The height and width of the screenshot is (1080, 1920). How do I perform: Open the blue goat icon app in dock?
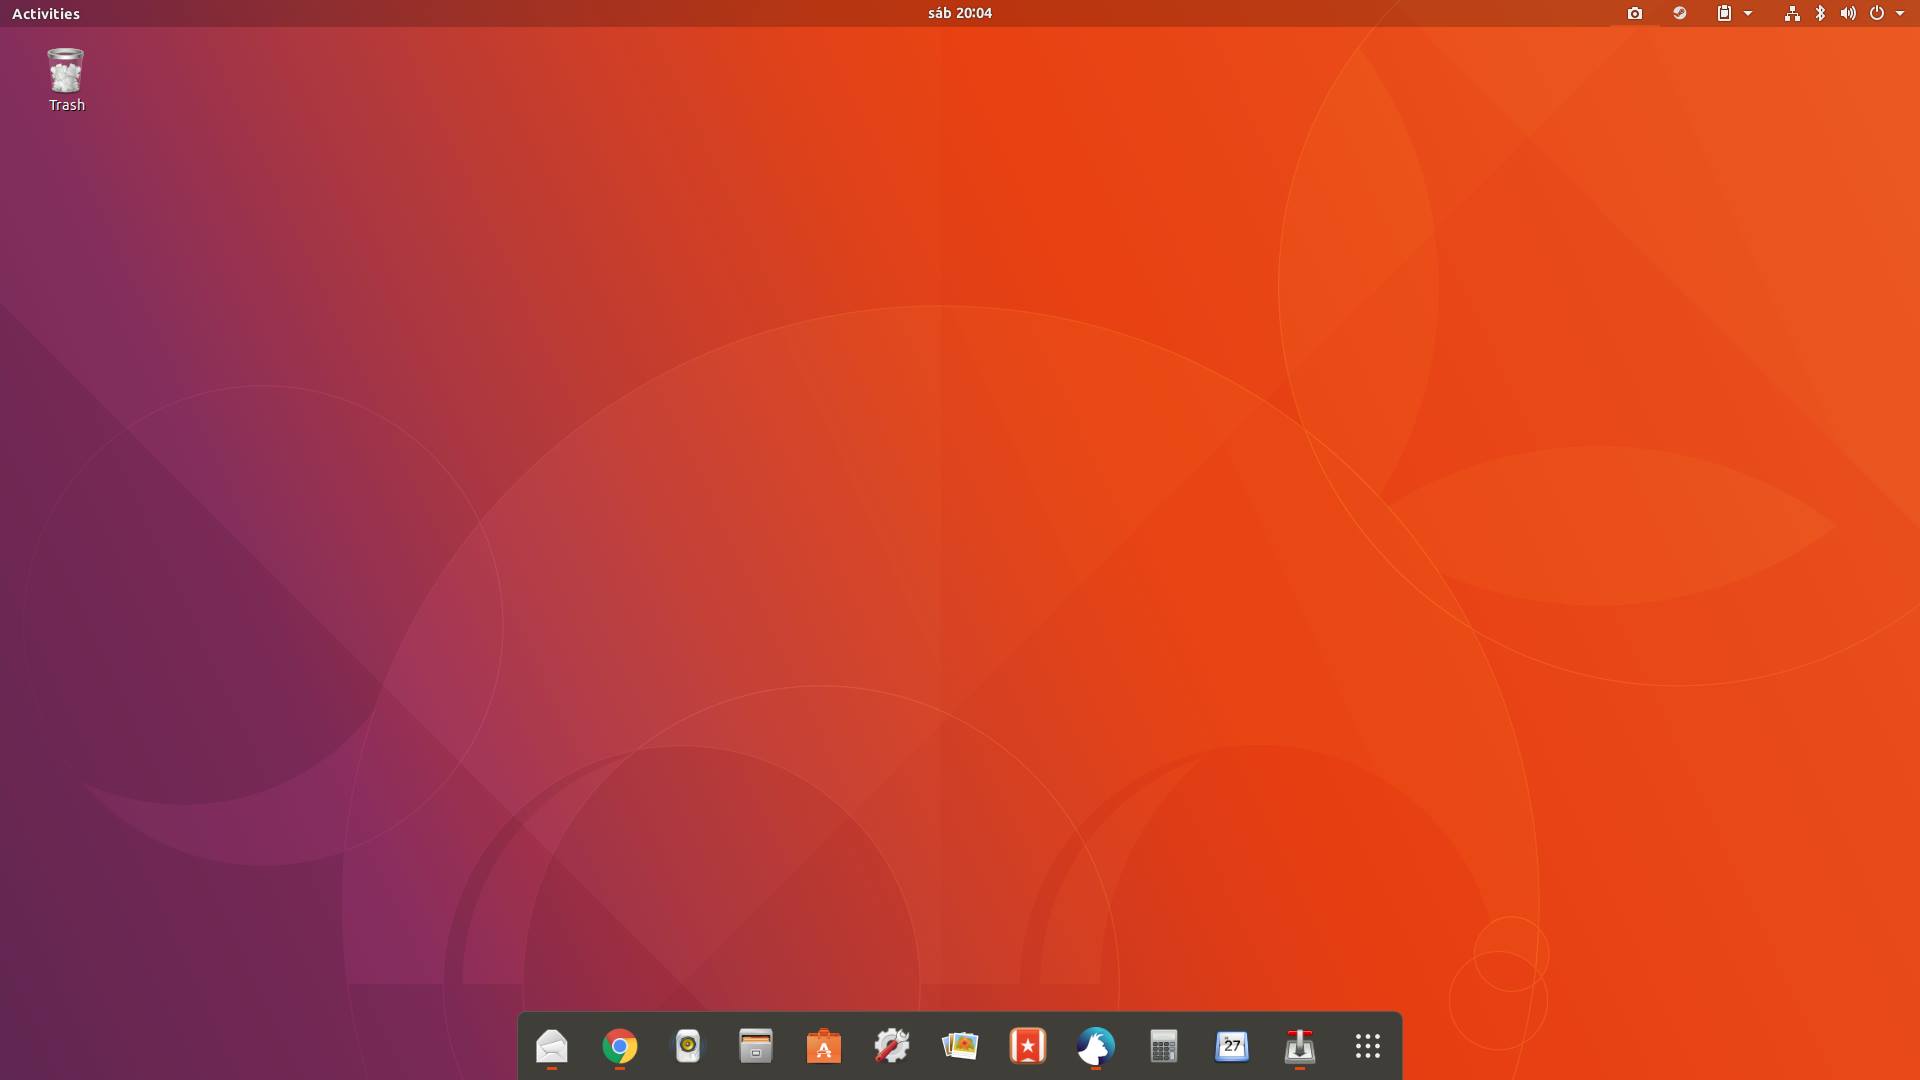coord(1096,1046)
